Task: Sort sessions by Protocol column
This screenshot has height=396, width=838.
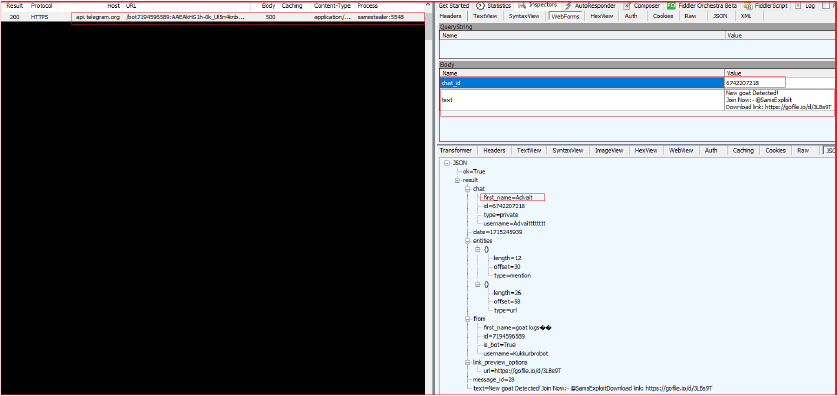Action: 42,6
